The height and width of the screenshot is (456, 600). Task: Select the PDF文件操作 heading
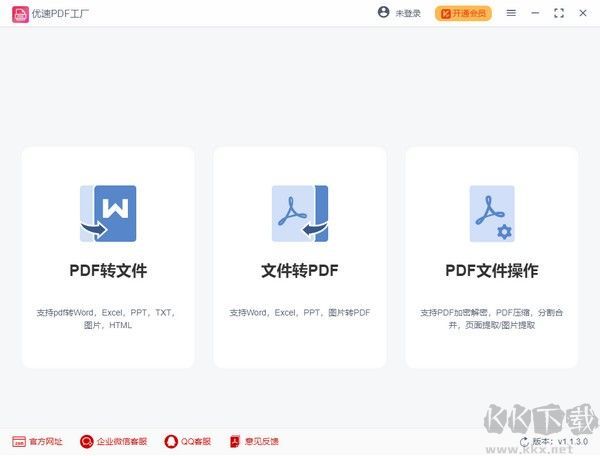492,271
